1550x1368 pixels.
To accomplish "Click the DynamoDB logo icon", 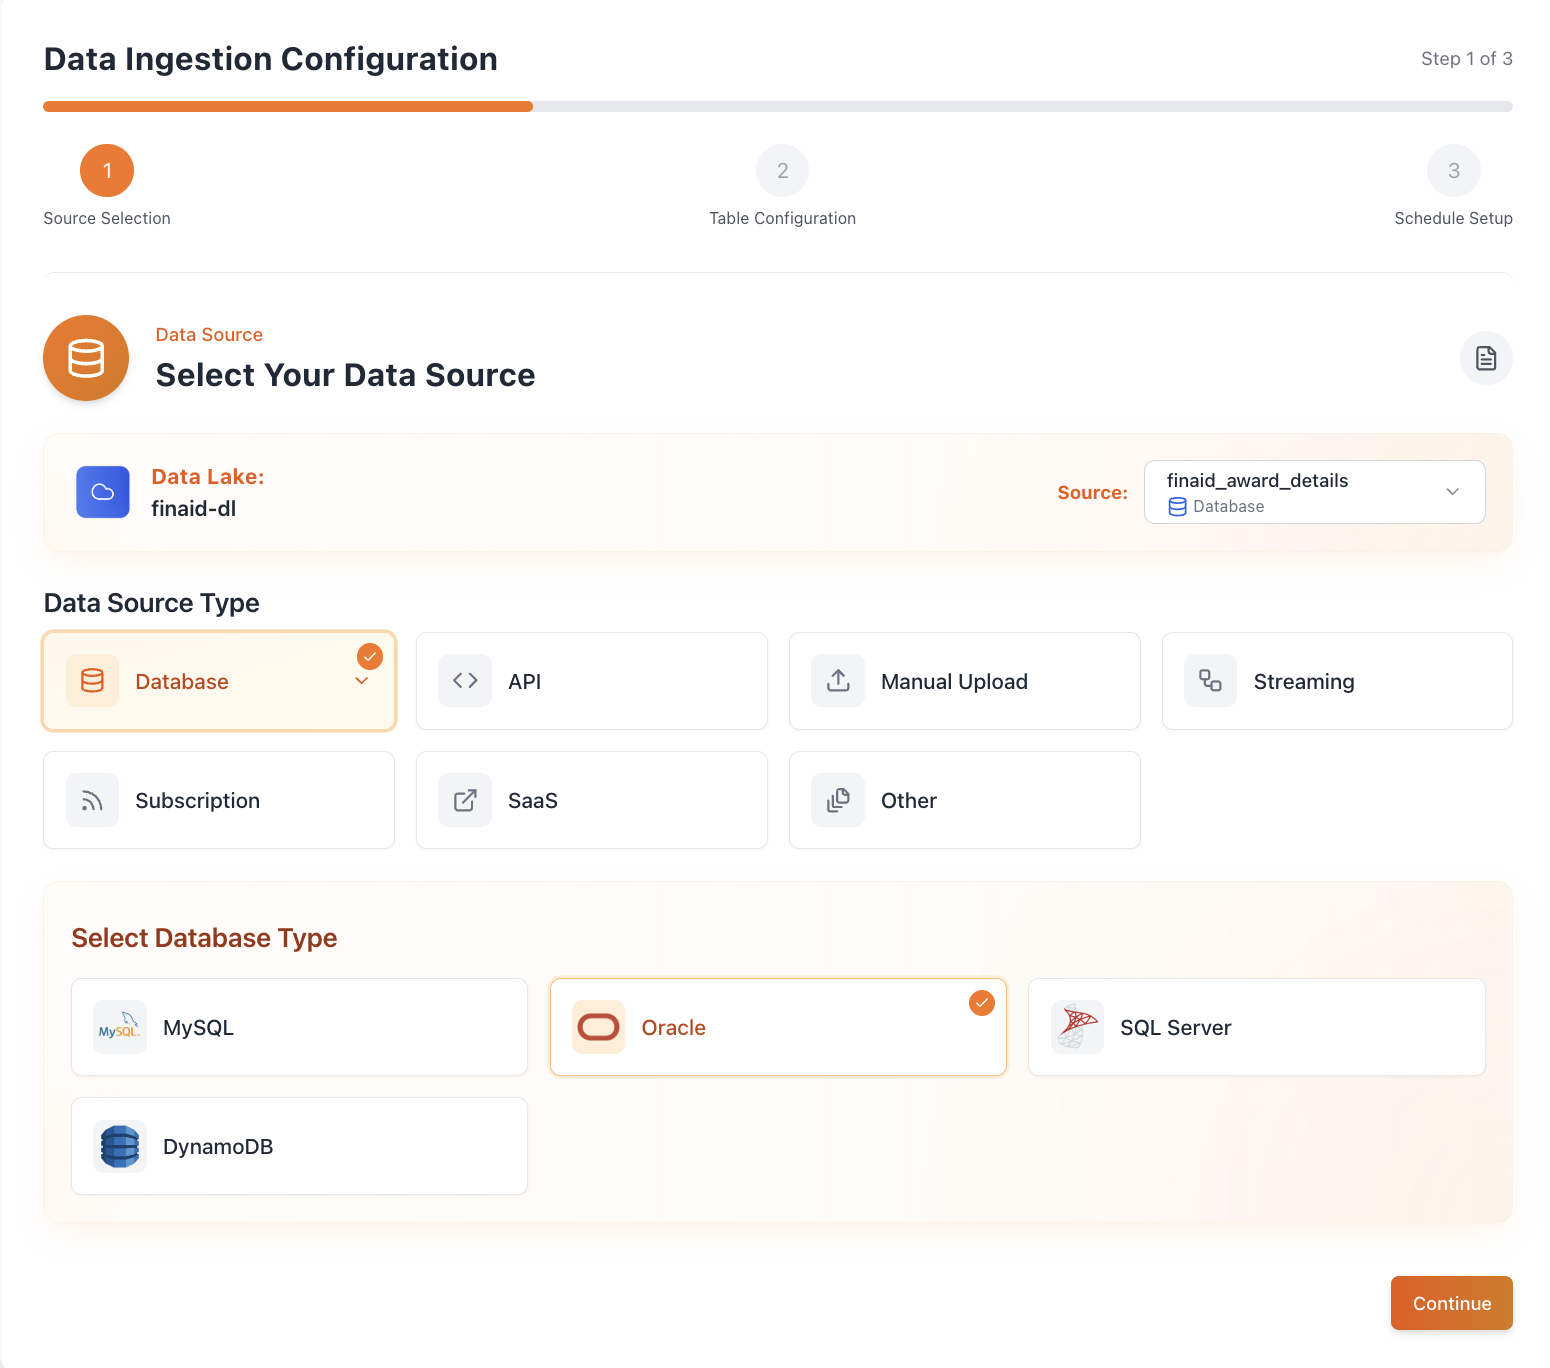I will (119, 1146).
